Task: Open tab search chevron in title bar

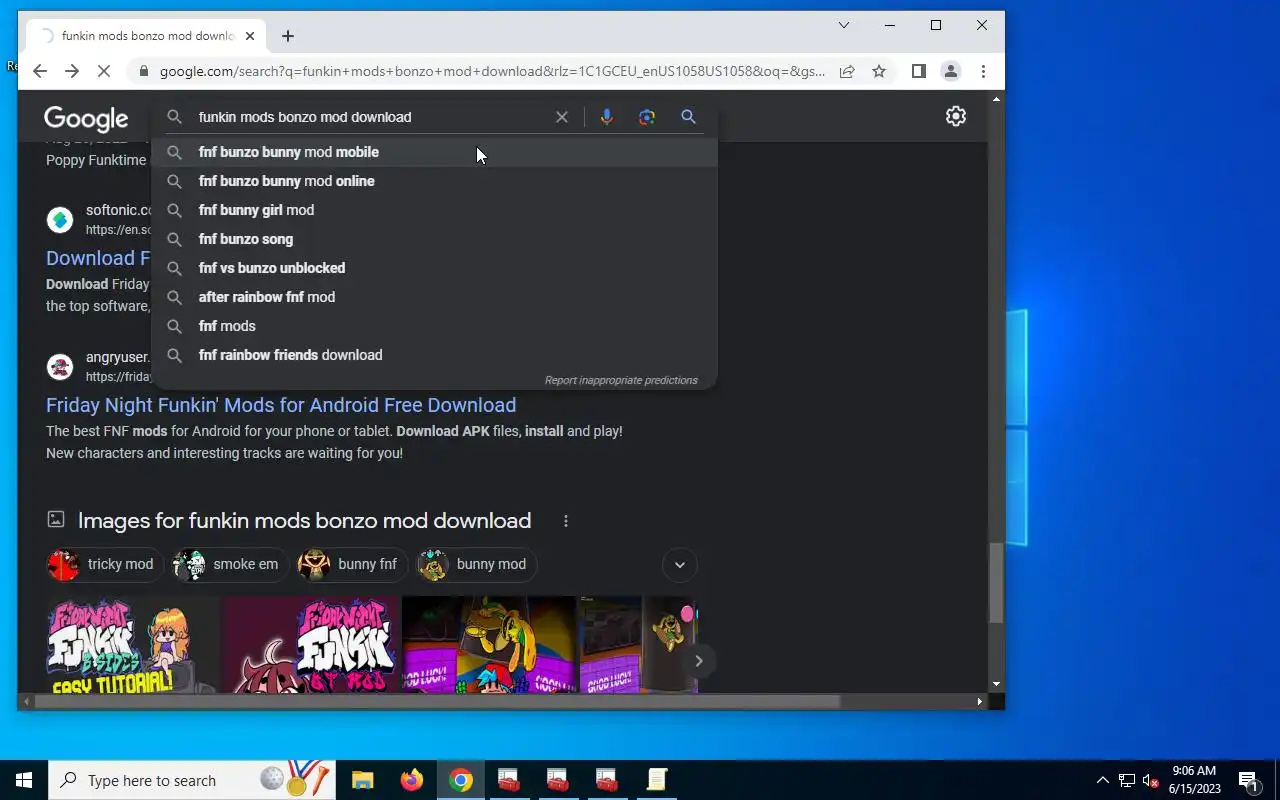Action: click(844, 25)
